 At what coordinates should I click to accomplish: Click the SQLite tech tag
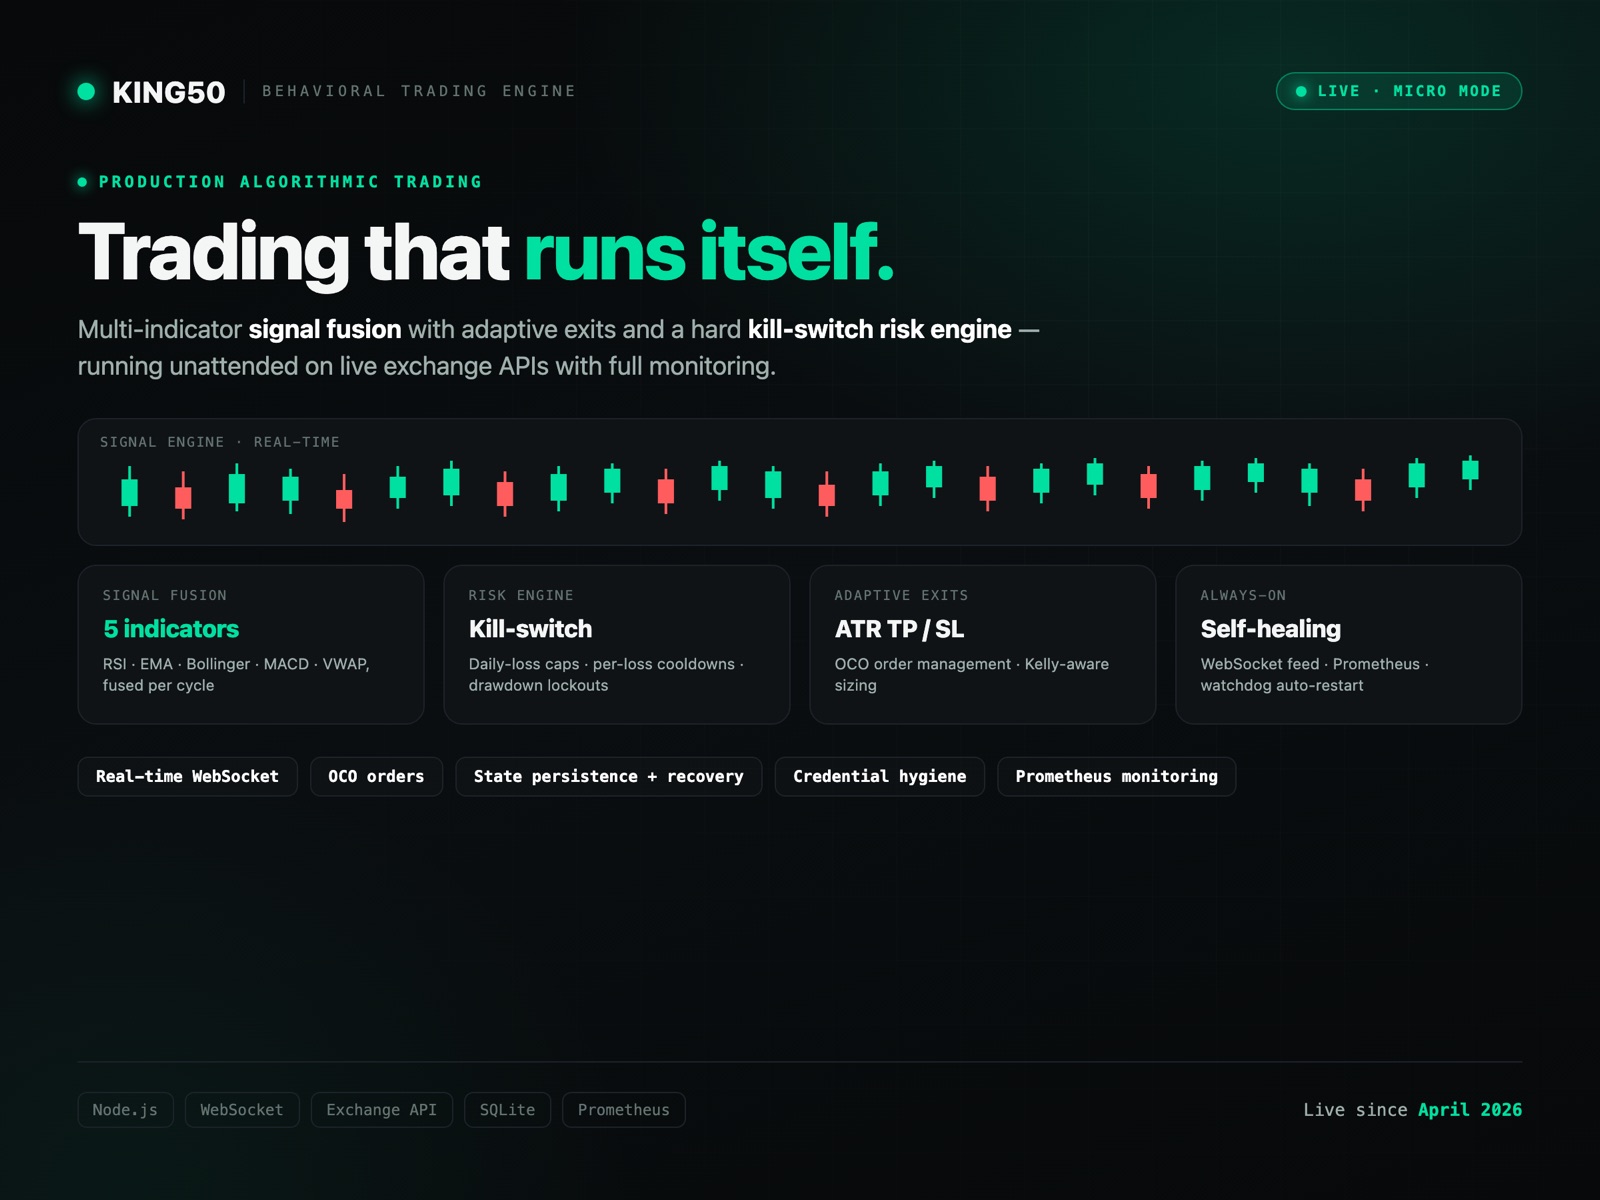pyautogui.click(x=508, y=1110)
